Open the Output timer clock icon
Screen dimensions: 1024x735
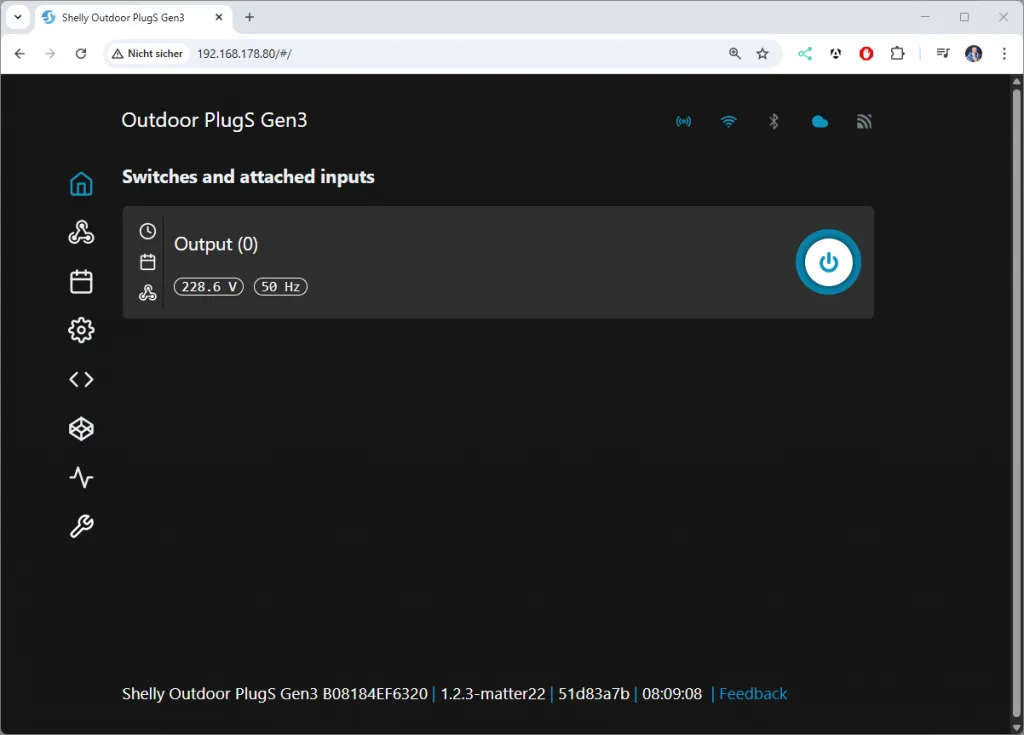(x=148, y=231)
